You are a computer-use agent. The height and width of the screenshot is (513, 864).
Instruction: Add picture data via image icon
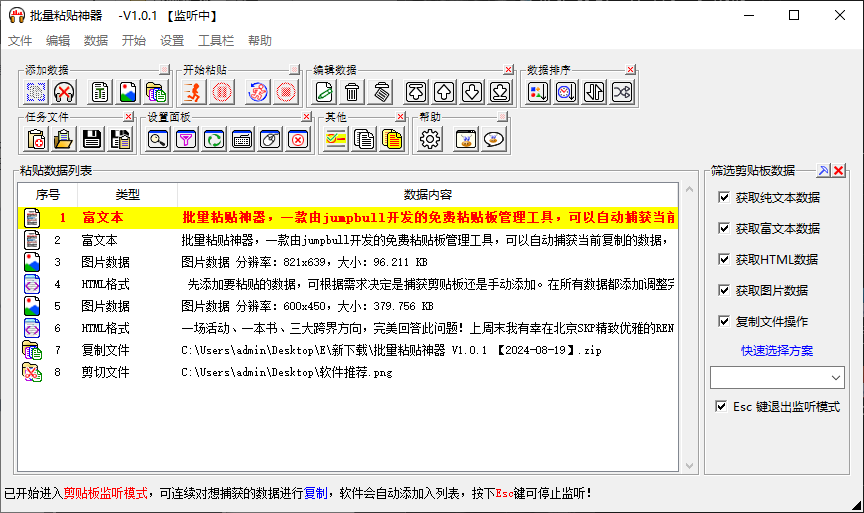[128, 92]
